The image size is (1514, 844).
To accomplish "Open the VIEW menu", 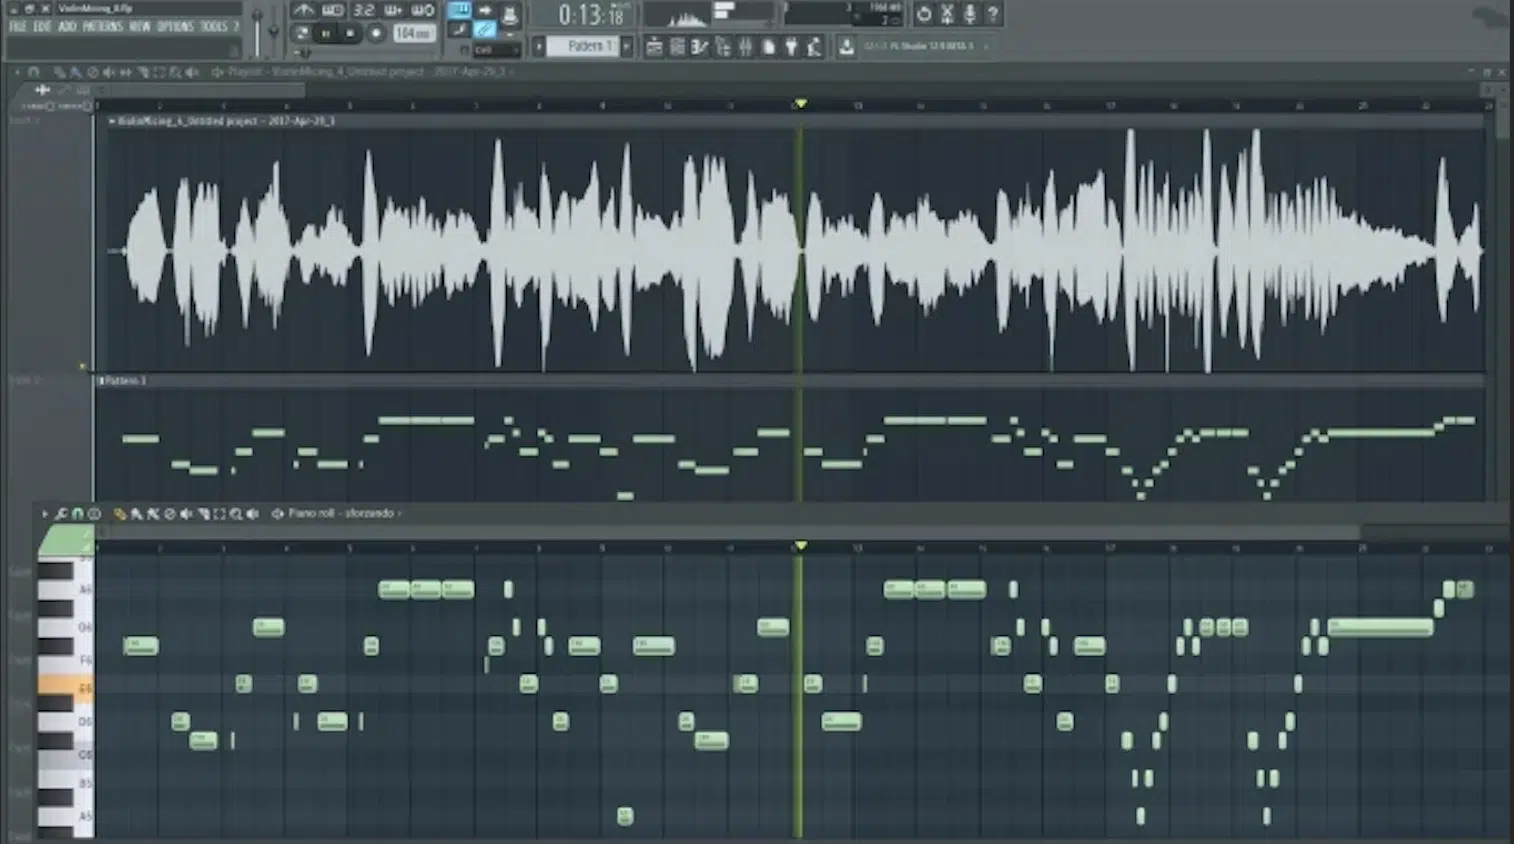I will (x=140, y=26).
